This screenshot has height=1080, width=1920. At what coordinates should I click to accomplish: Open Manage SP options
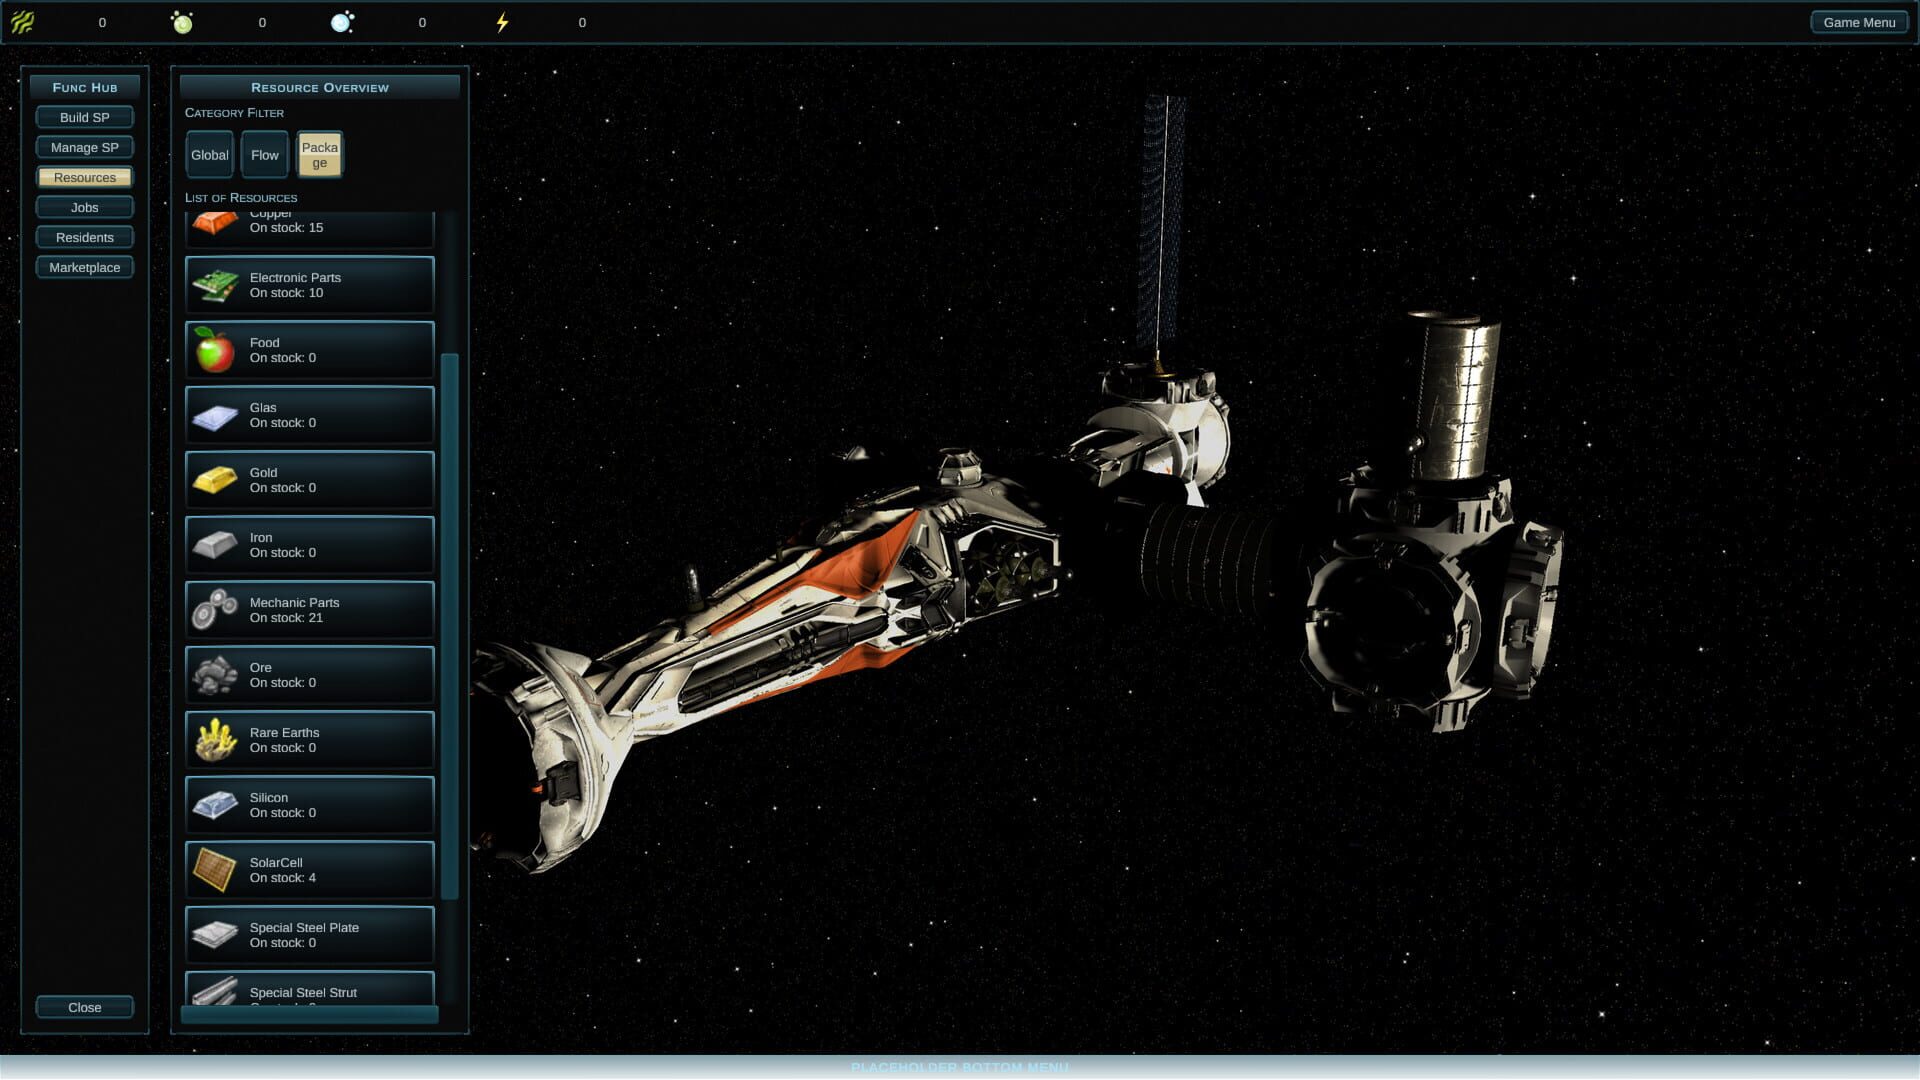(84, 147)
